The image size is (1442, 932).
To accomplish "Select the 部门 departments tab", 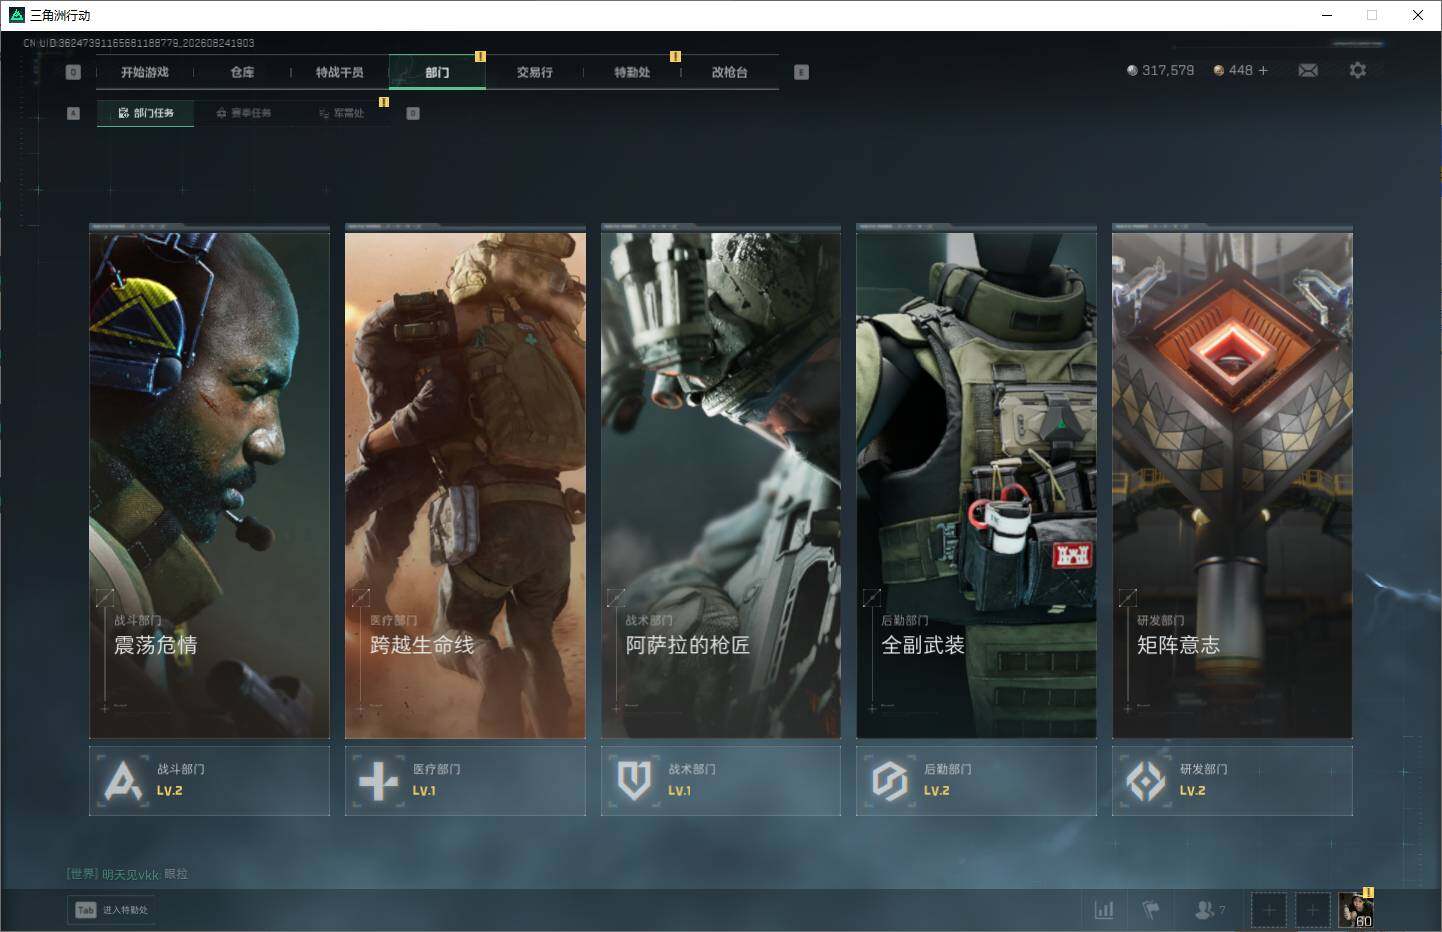I will coord(437,72).
